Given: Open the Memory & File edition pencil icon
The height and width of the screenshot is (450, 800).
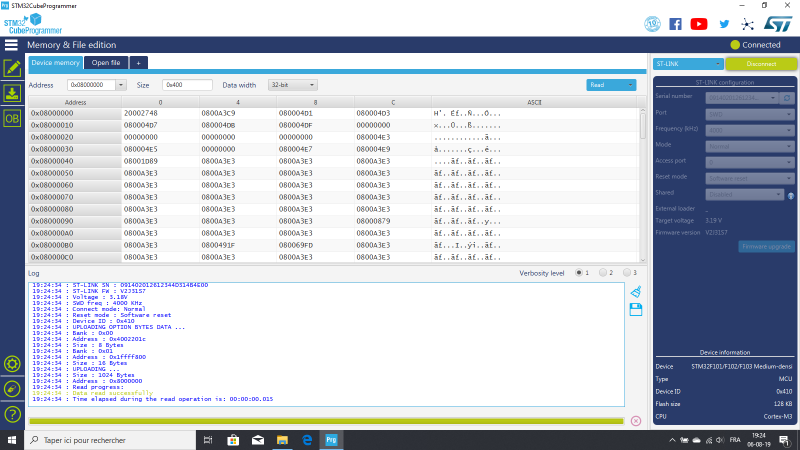Looking at the screenshot, I should (12, 68).
